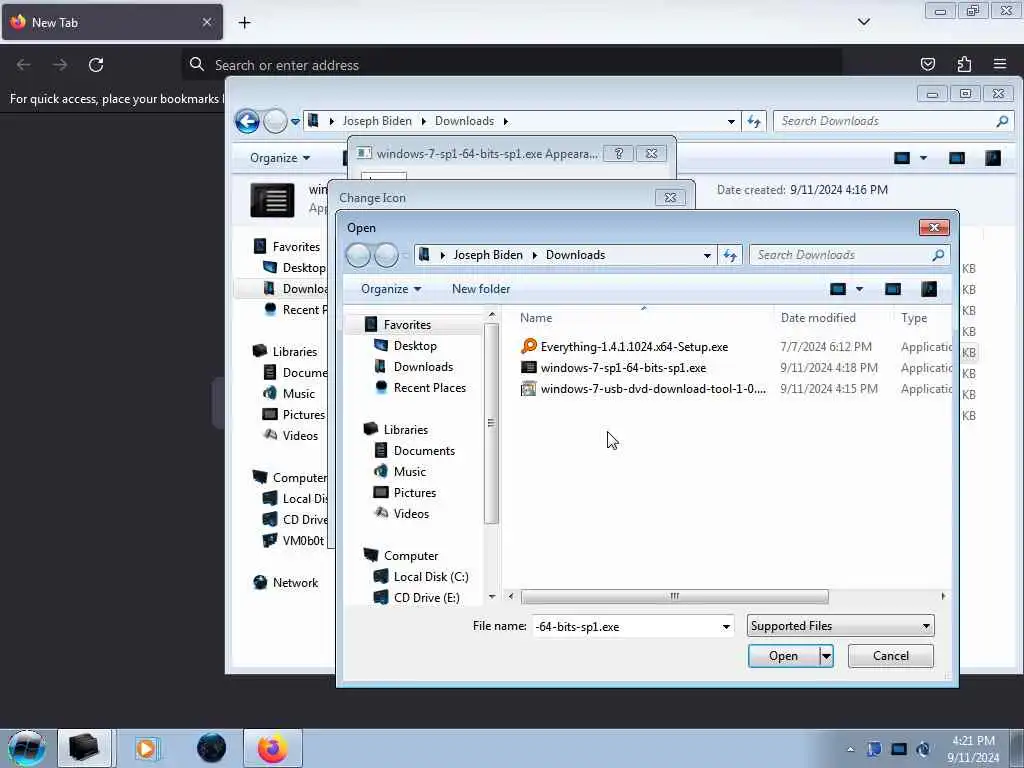Screen dimensions: 1024x768
Task: Sort by Date modified column
Action: [818, 318]
